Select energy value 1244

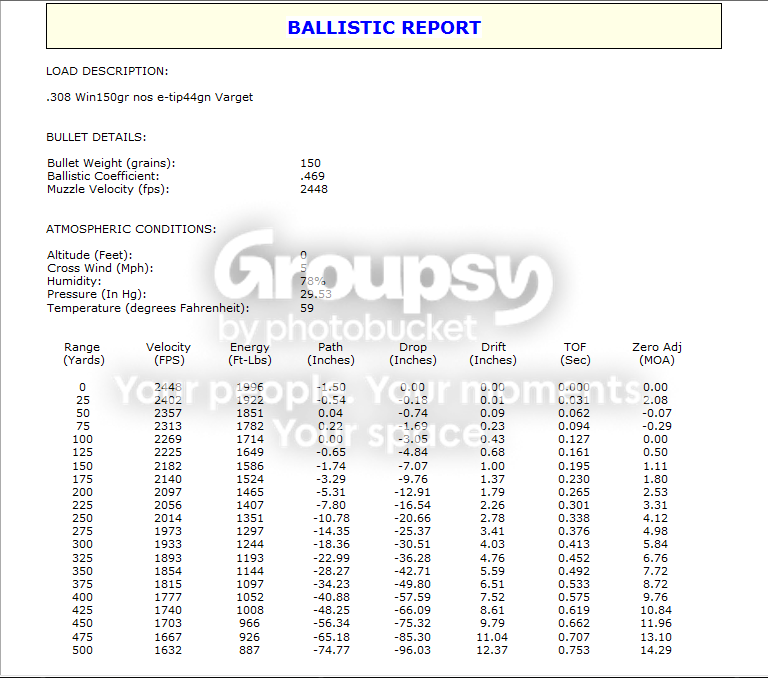click(x=250, y=544)
